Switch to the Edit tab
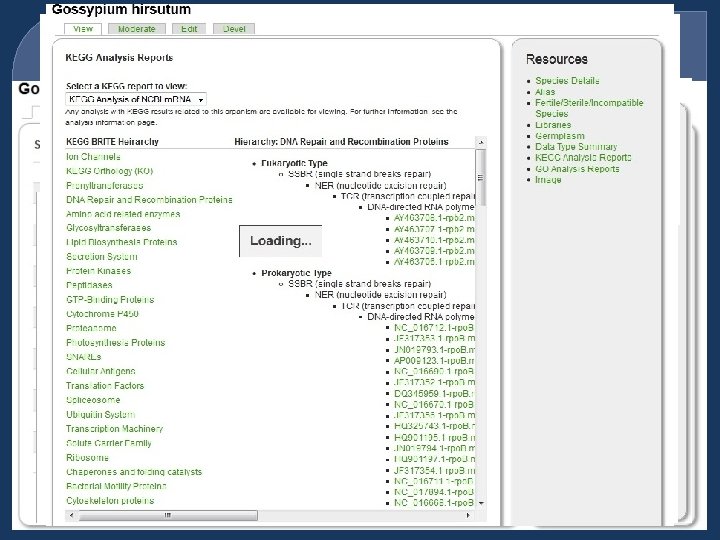Screen dimensions: 720x540 [189, 29]
